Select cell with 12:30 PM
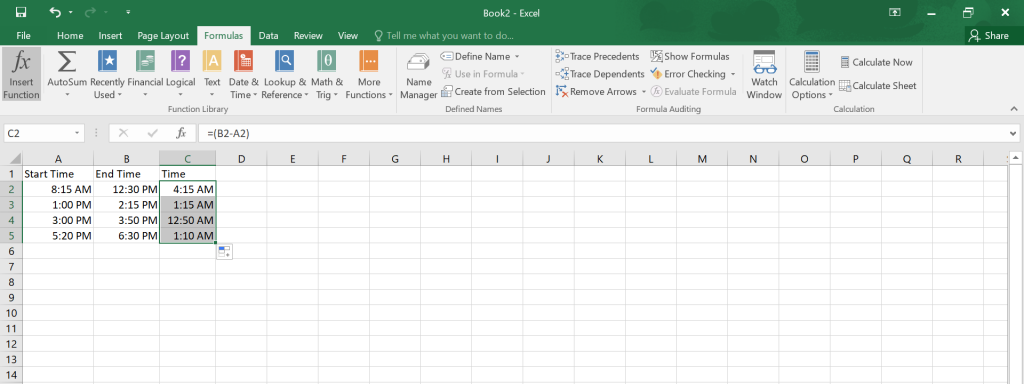The height and width of the screenshot is (384, 1024). pos(127,189)
